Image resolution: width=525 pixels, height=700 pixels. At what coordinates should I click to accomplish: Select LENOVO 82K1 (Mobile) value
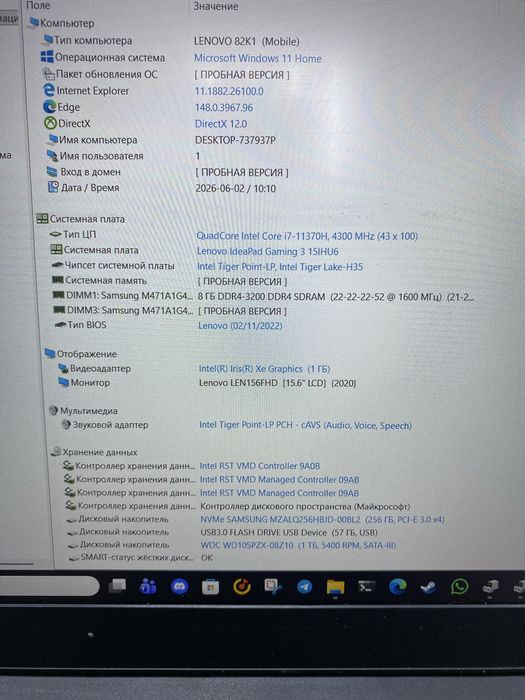pos(246,42)
